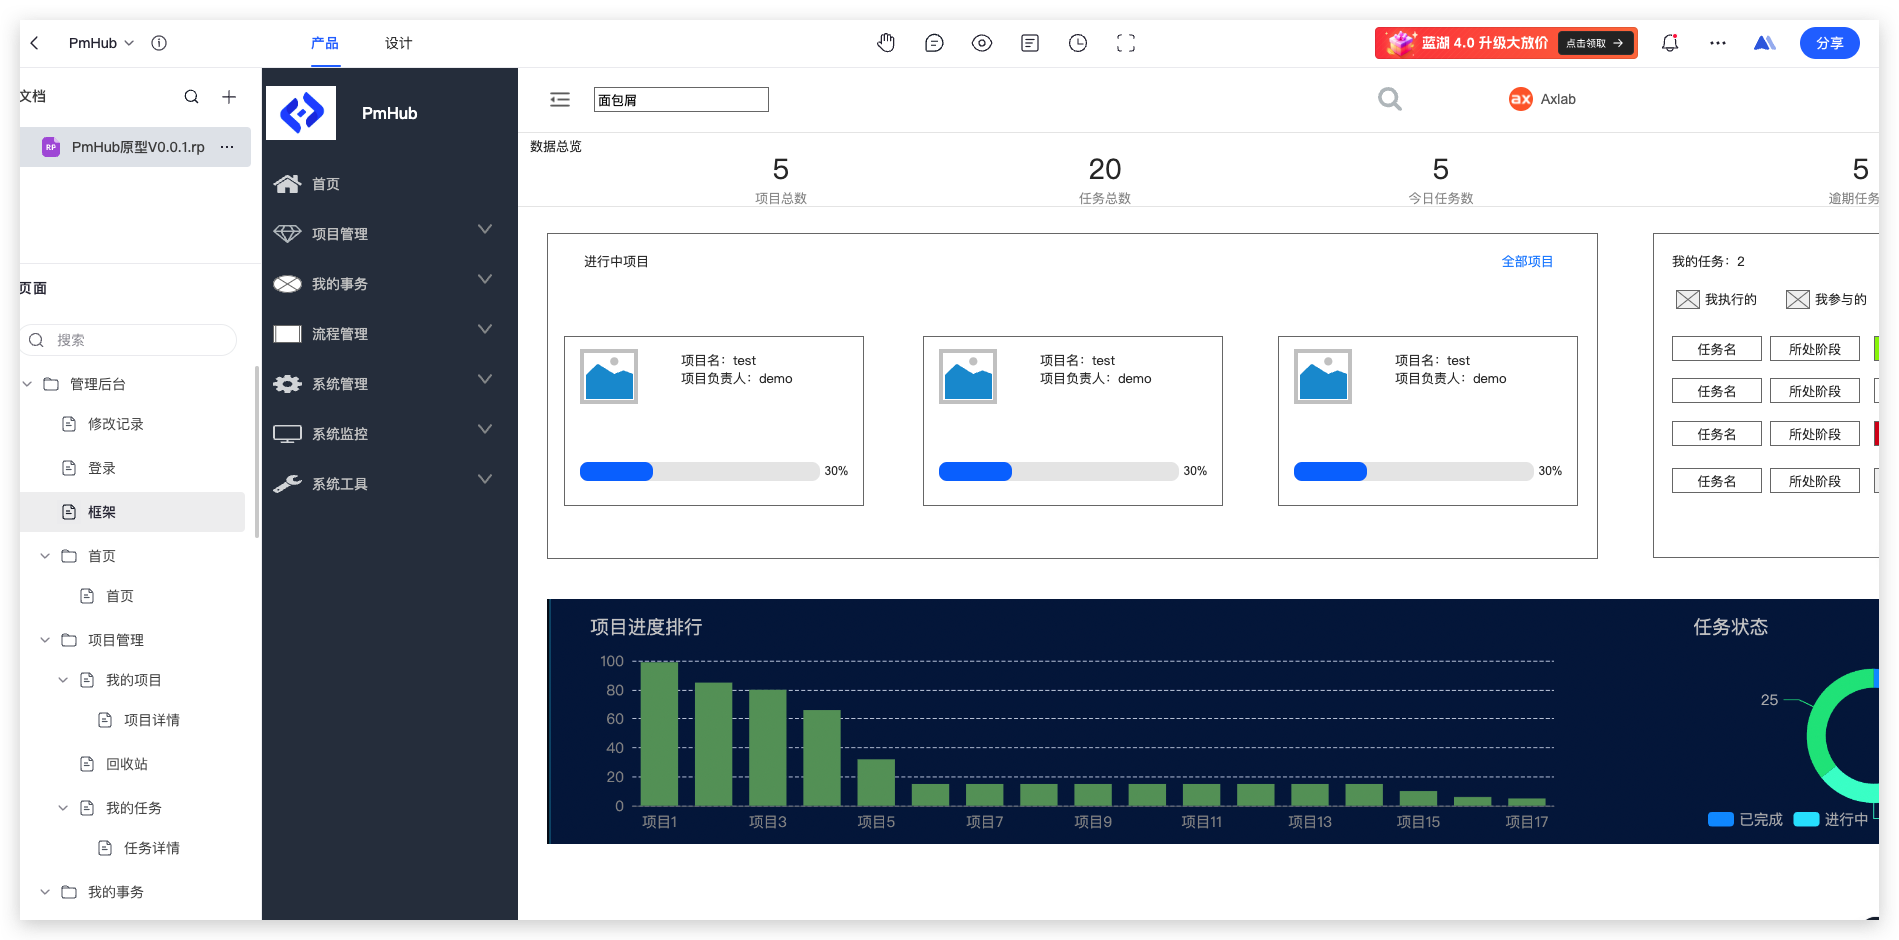Collapse the 管理后台 folder in the page tree
Viewport: 1899px width, 940px height.
[27, 383]
